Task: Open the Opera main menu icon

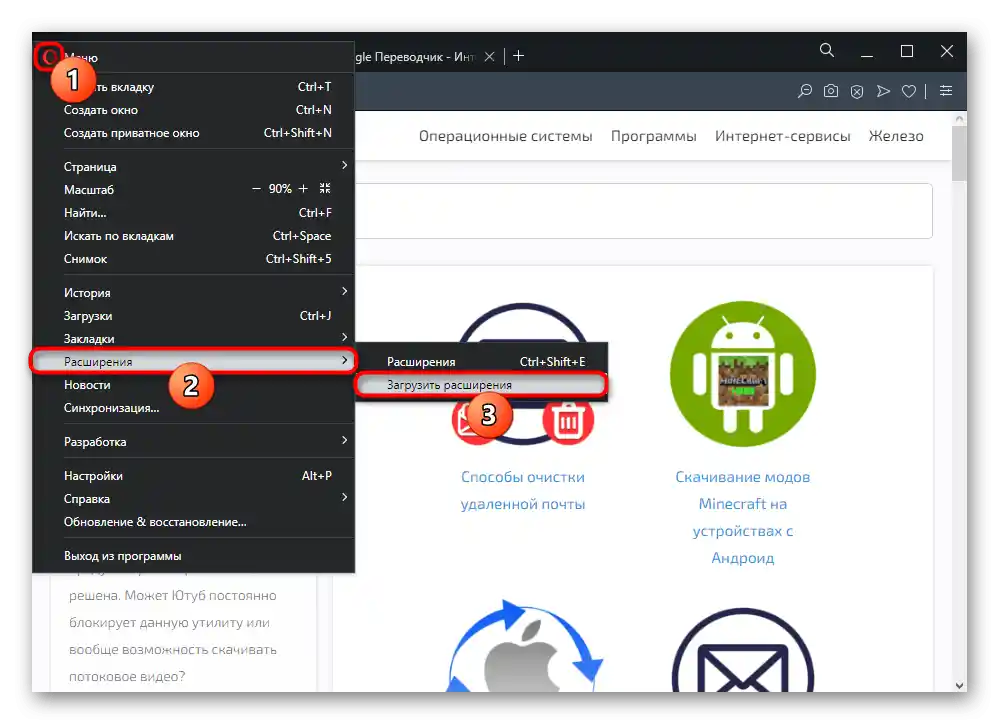Action: coord(48,57)
